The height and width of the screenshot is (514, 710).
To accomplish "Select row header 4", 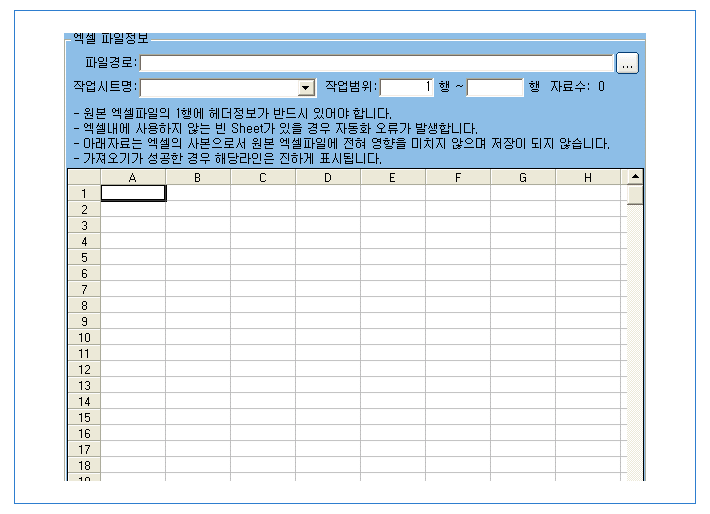I will click(x=84, y=241).
